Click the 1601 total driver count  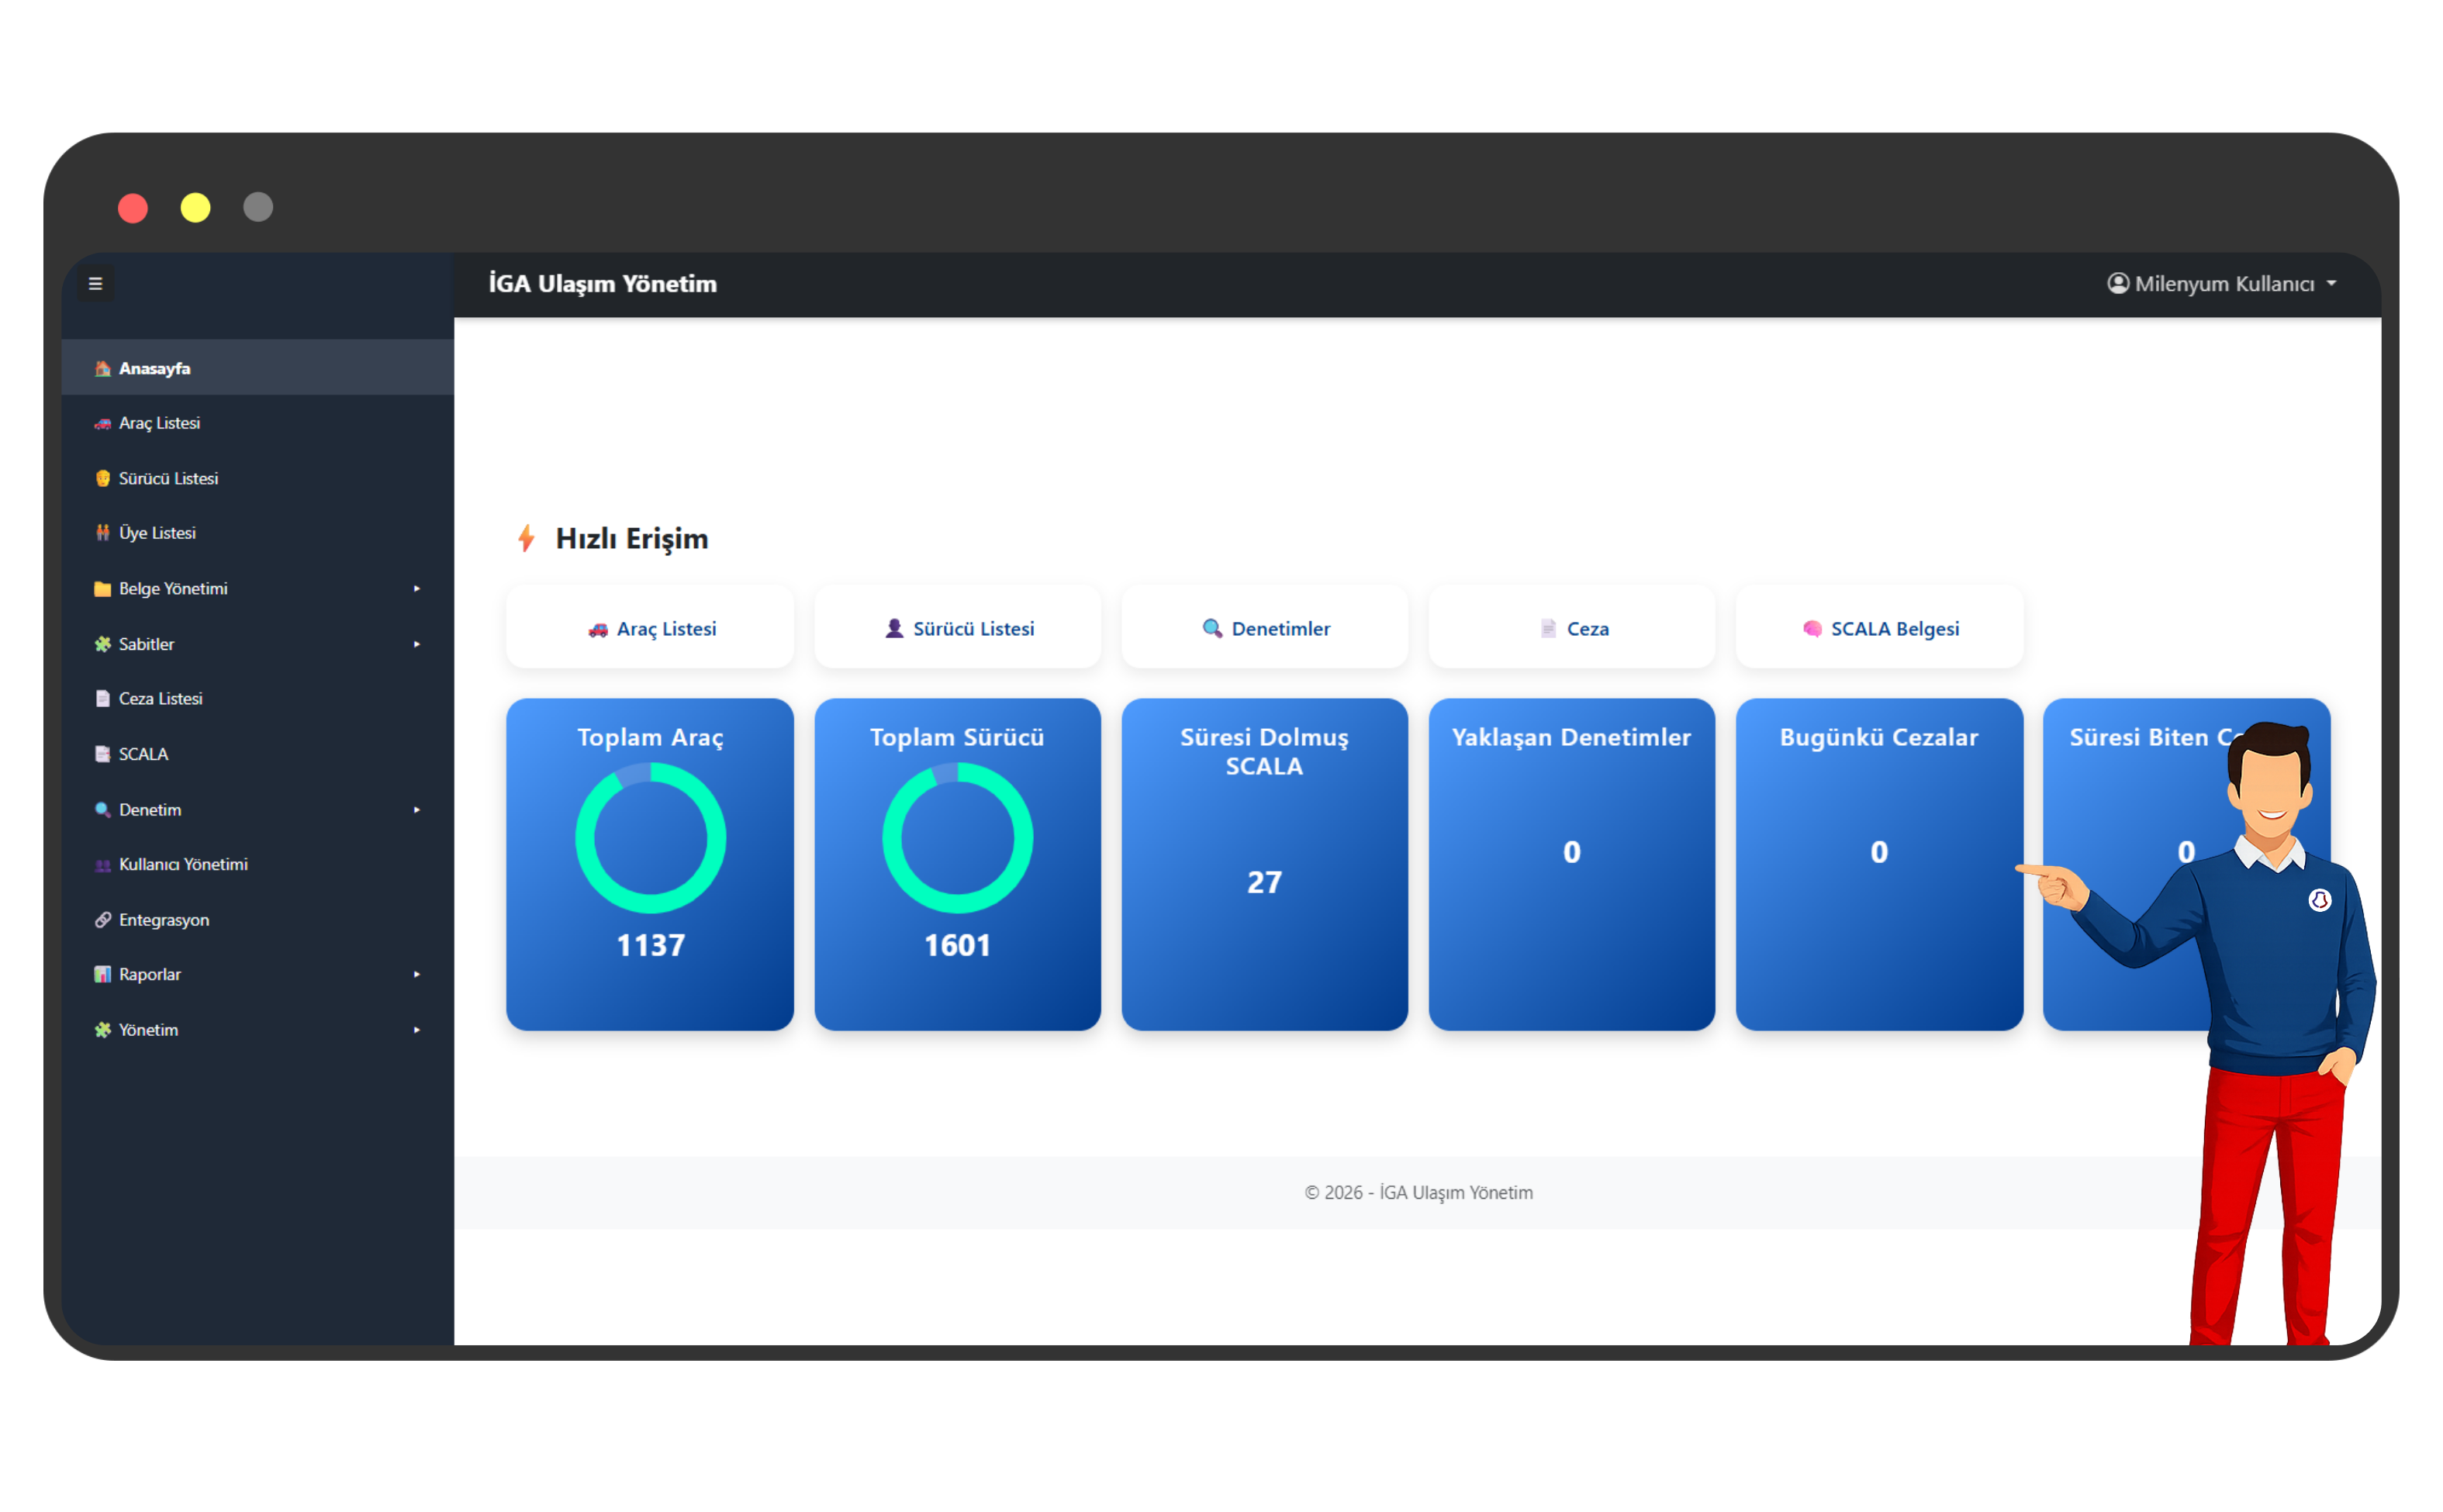point(957,945)
